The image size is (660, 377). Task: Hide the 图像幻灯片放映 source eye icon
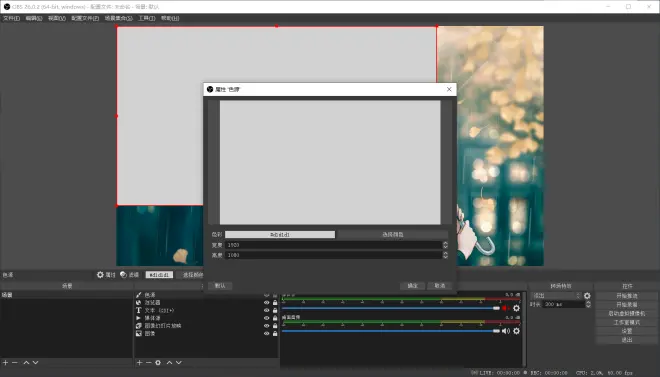click(266, 326)
